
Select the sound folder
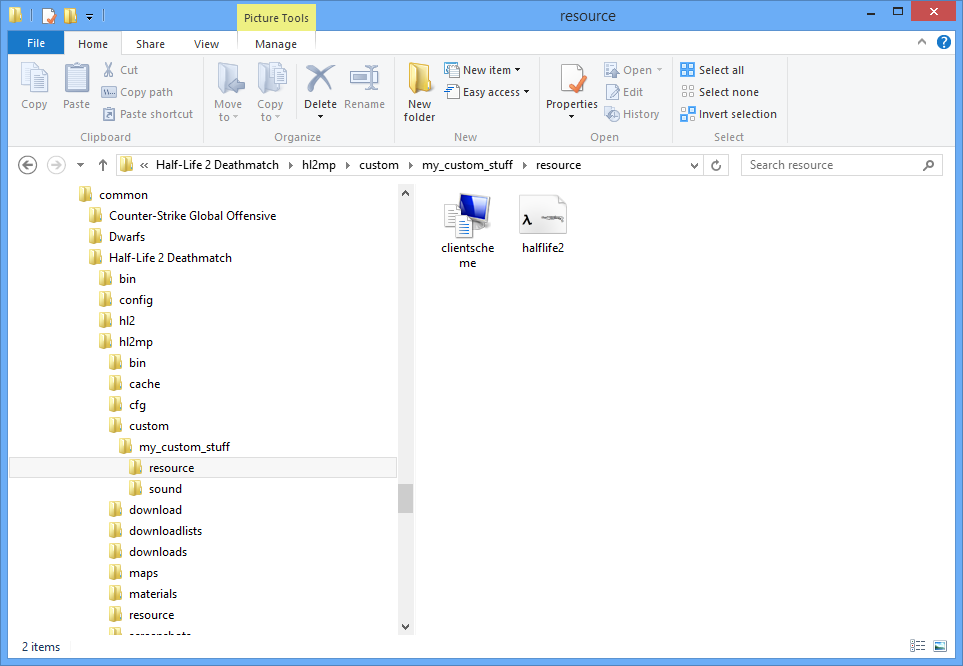(x=155, y=489)
